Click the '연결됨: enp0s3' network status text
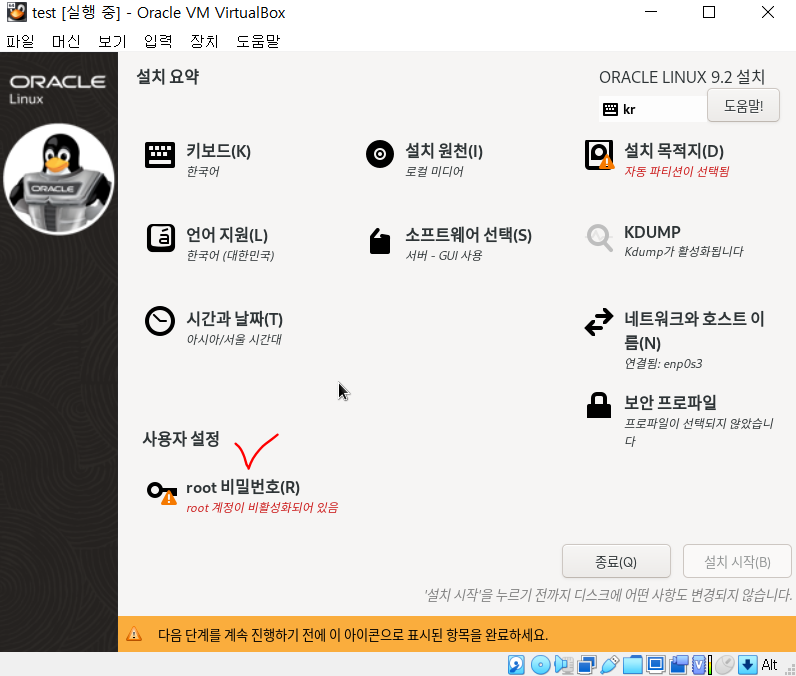 click(x=663, y=363)
